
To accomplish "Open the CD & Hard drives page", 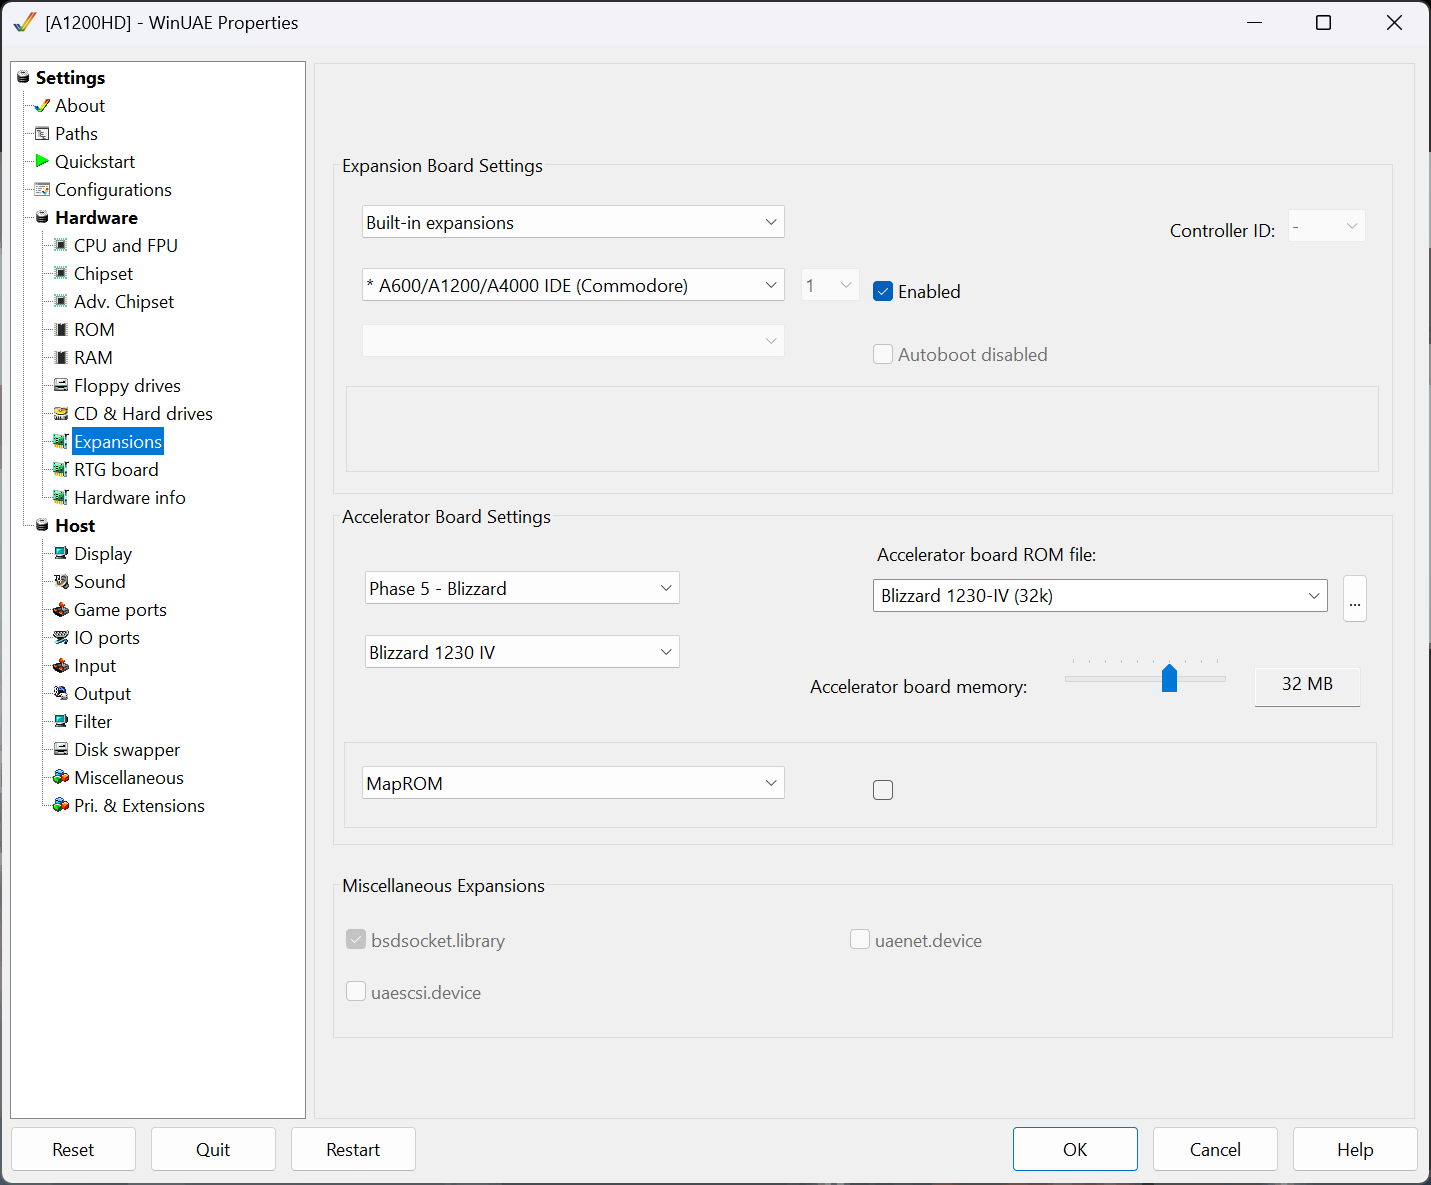I will pyautogui.click(x=143, y=413).
